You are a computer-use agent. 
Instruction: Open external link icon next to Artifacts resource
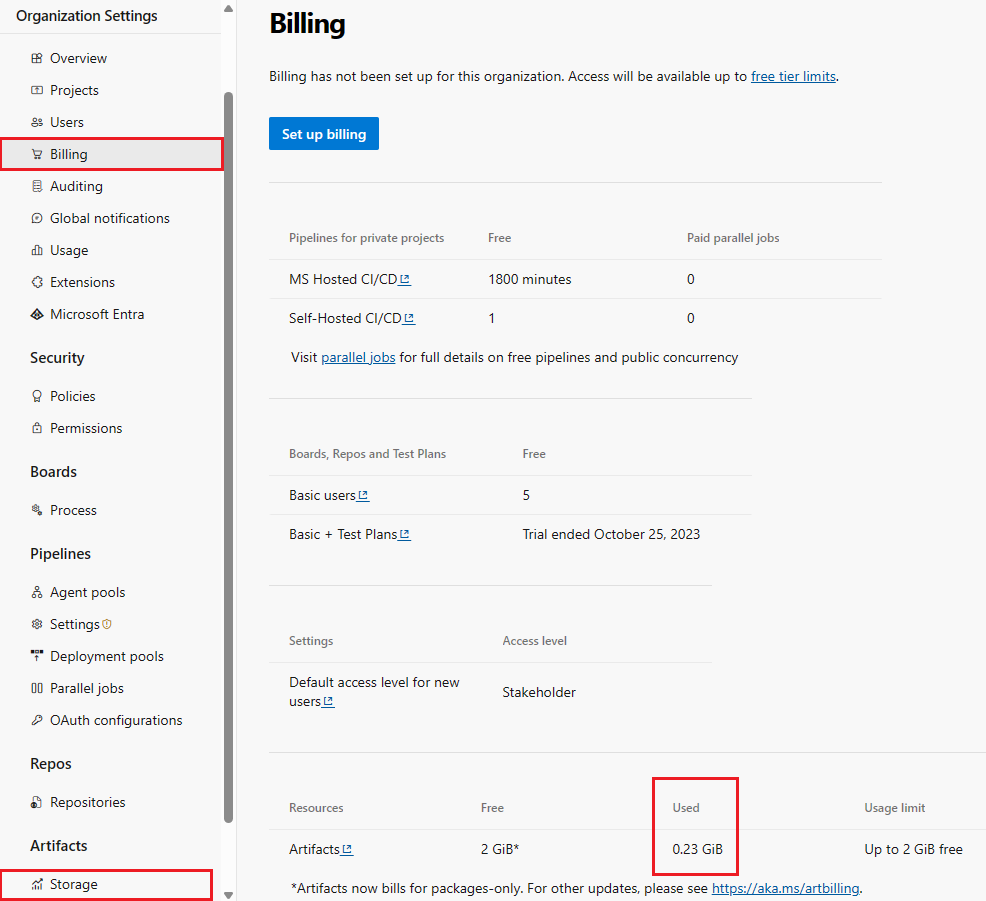pos(347,850)
